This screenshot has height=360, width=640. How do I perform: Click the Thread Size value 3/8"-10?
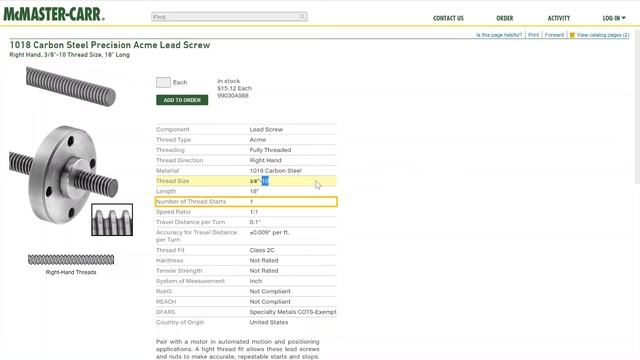pyautogui.click(x=259, y=181)
